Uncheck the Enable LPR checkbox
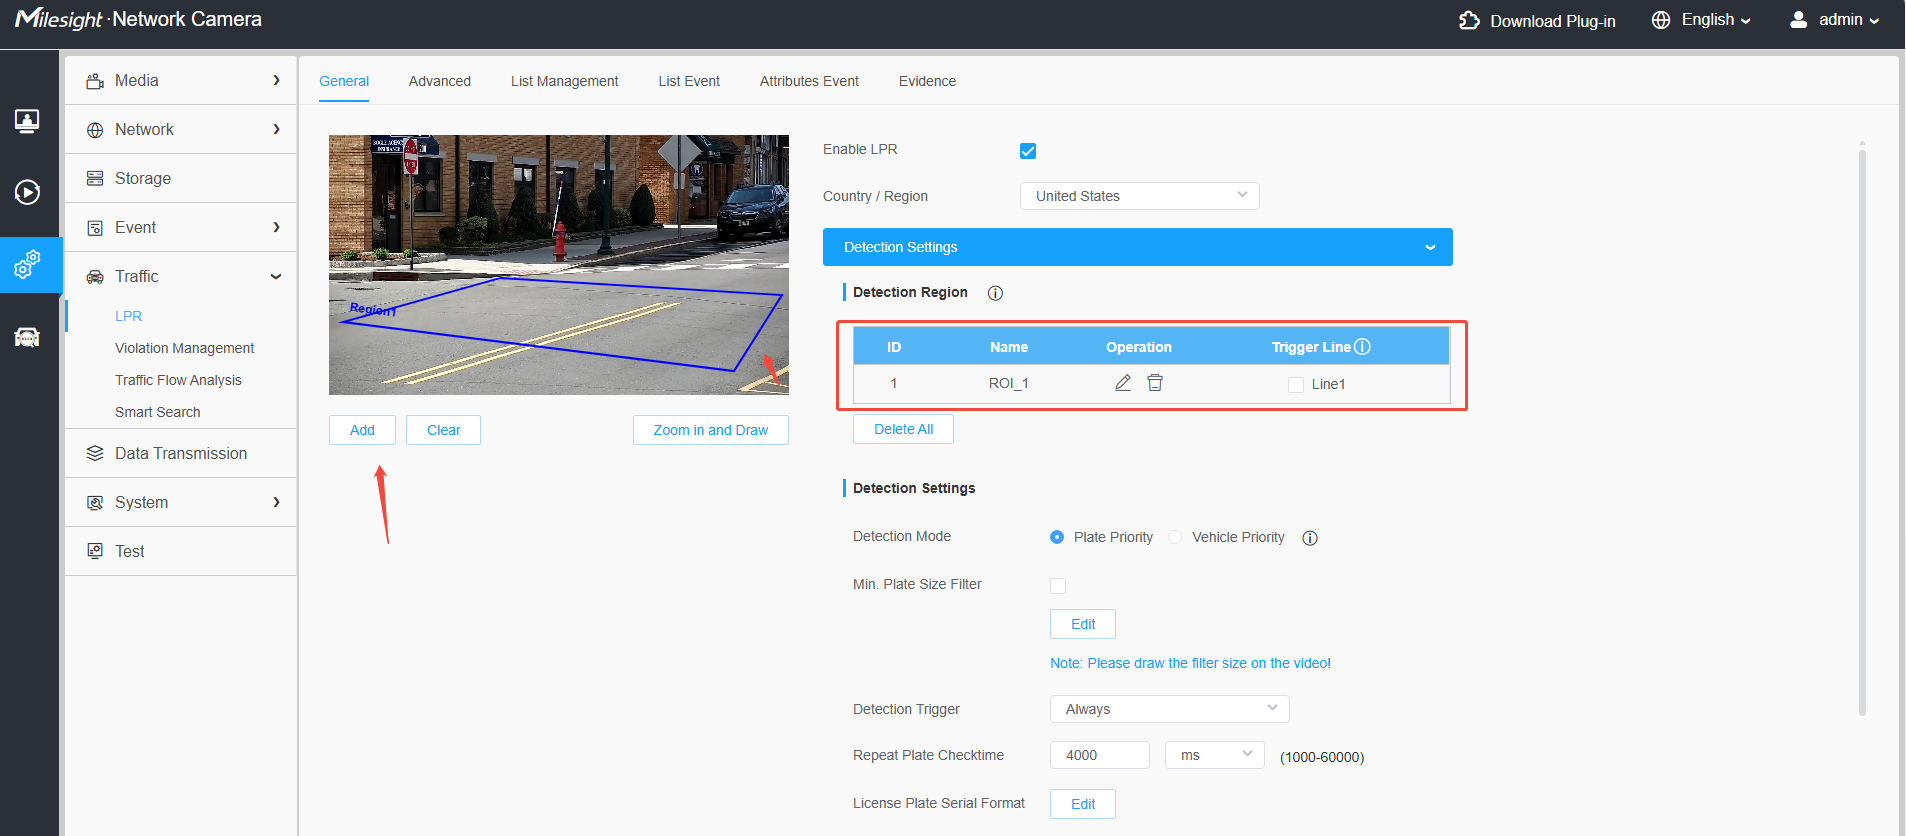 tap(1028, 151)
